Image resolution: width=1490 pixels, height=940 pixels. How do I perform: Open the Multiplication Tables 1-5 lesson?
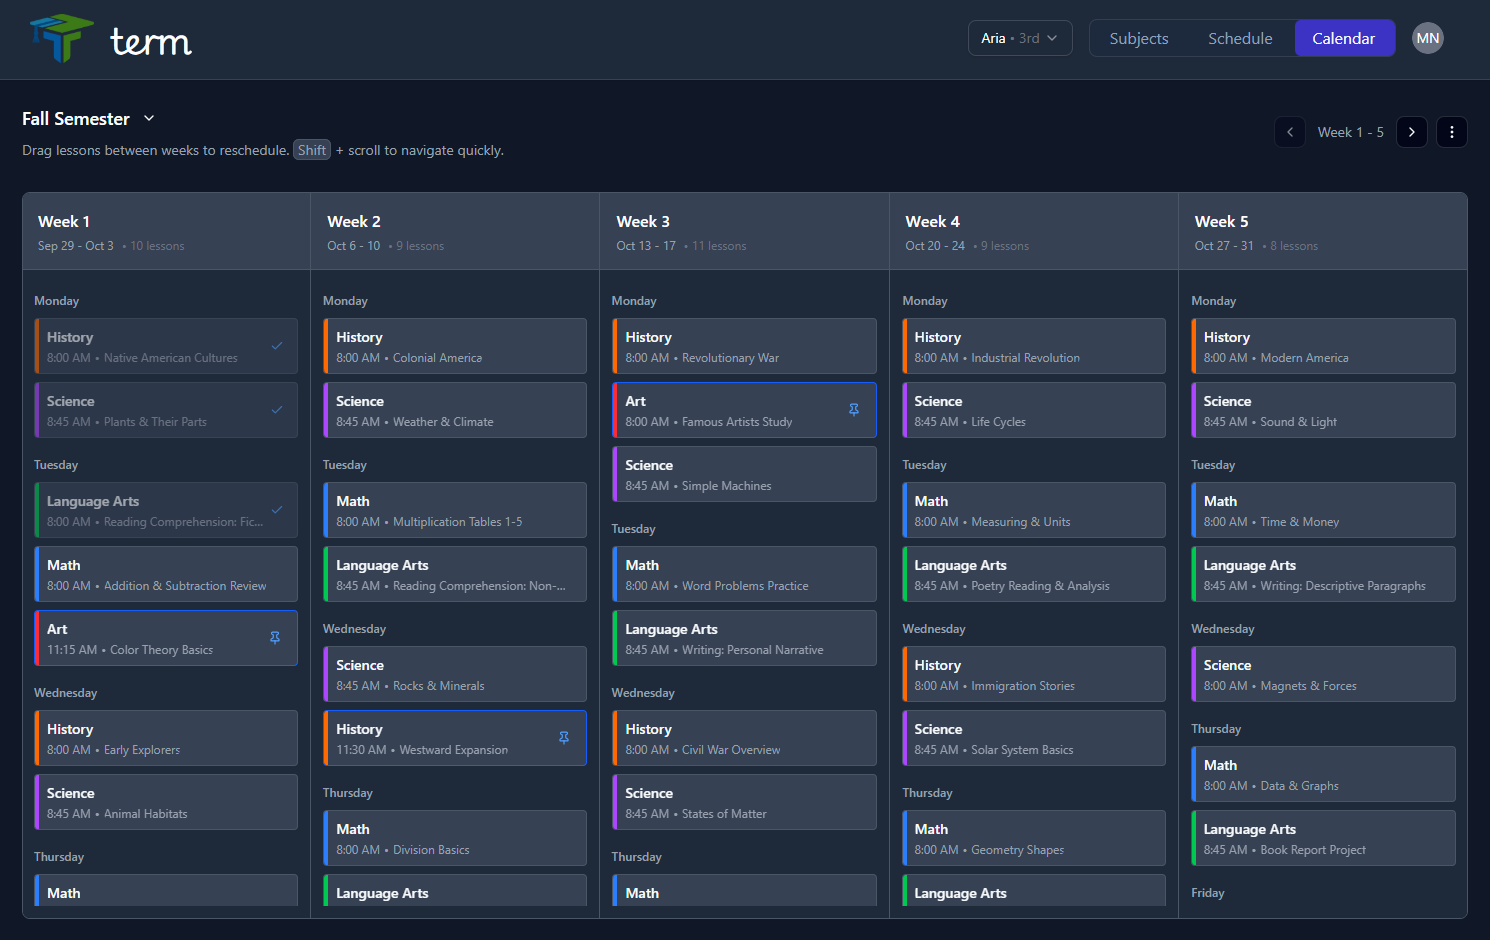tap(455, 510)
